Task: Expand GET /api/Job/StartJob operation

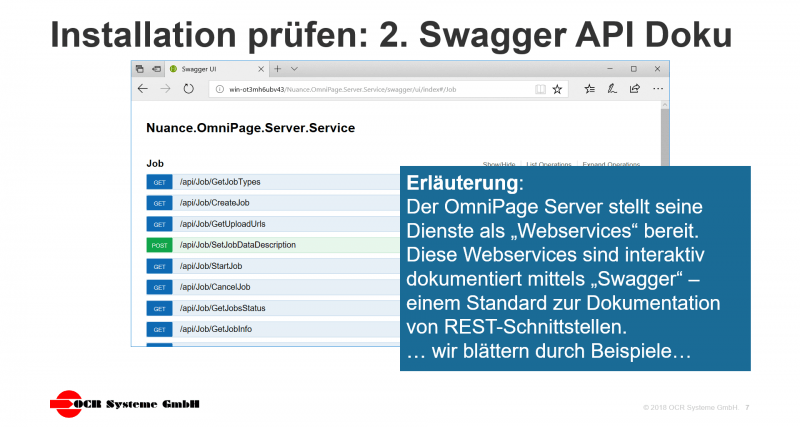Action: pyautogui.click(x=273, y=266)
